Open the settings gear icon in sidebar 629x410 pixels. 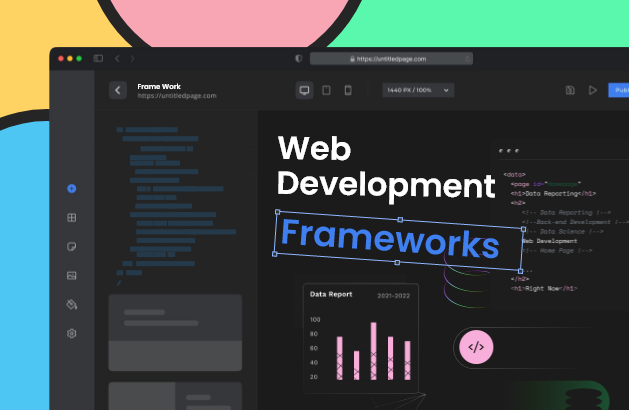pyautogui.click(x=72, y=333)
